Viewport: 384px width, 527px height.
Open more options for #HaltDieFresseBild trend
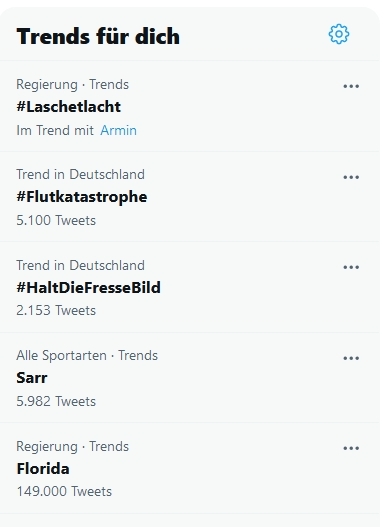click(351, 267)
